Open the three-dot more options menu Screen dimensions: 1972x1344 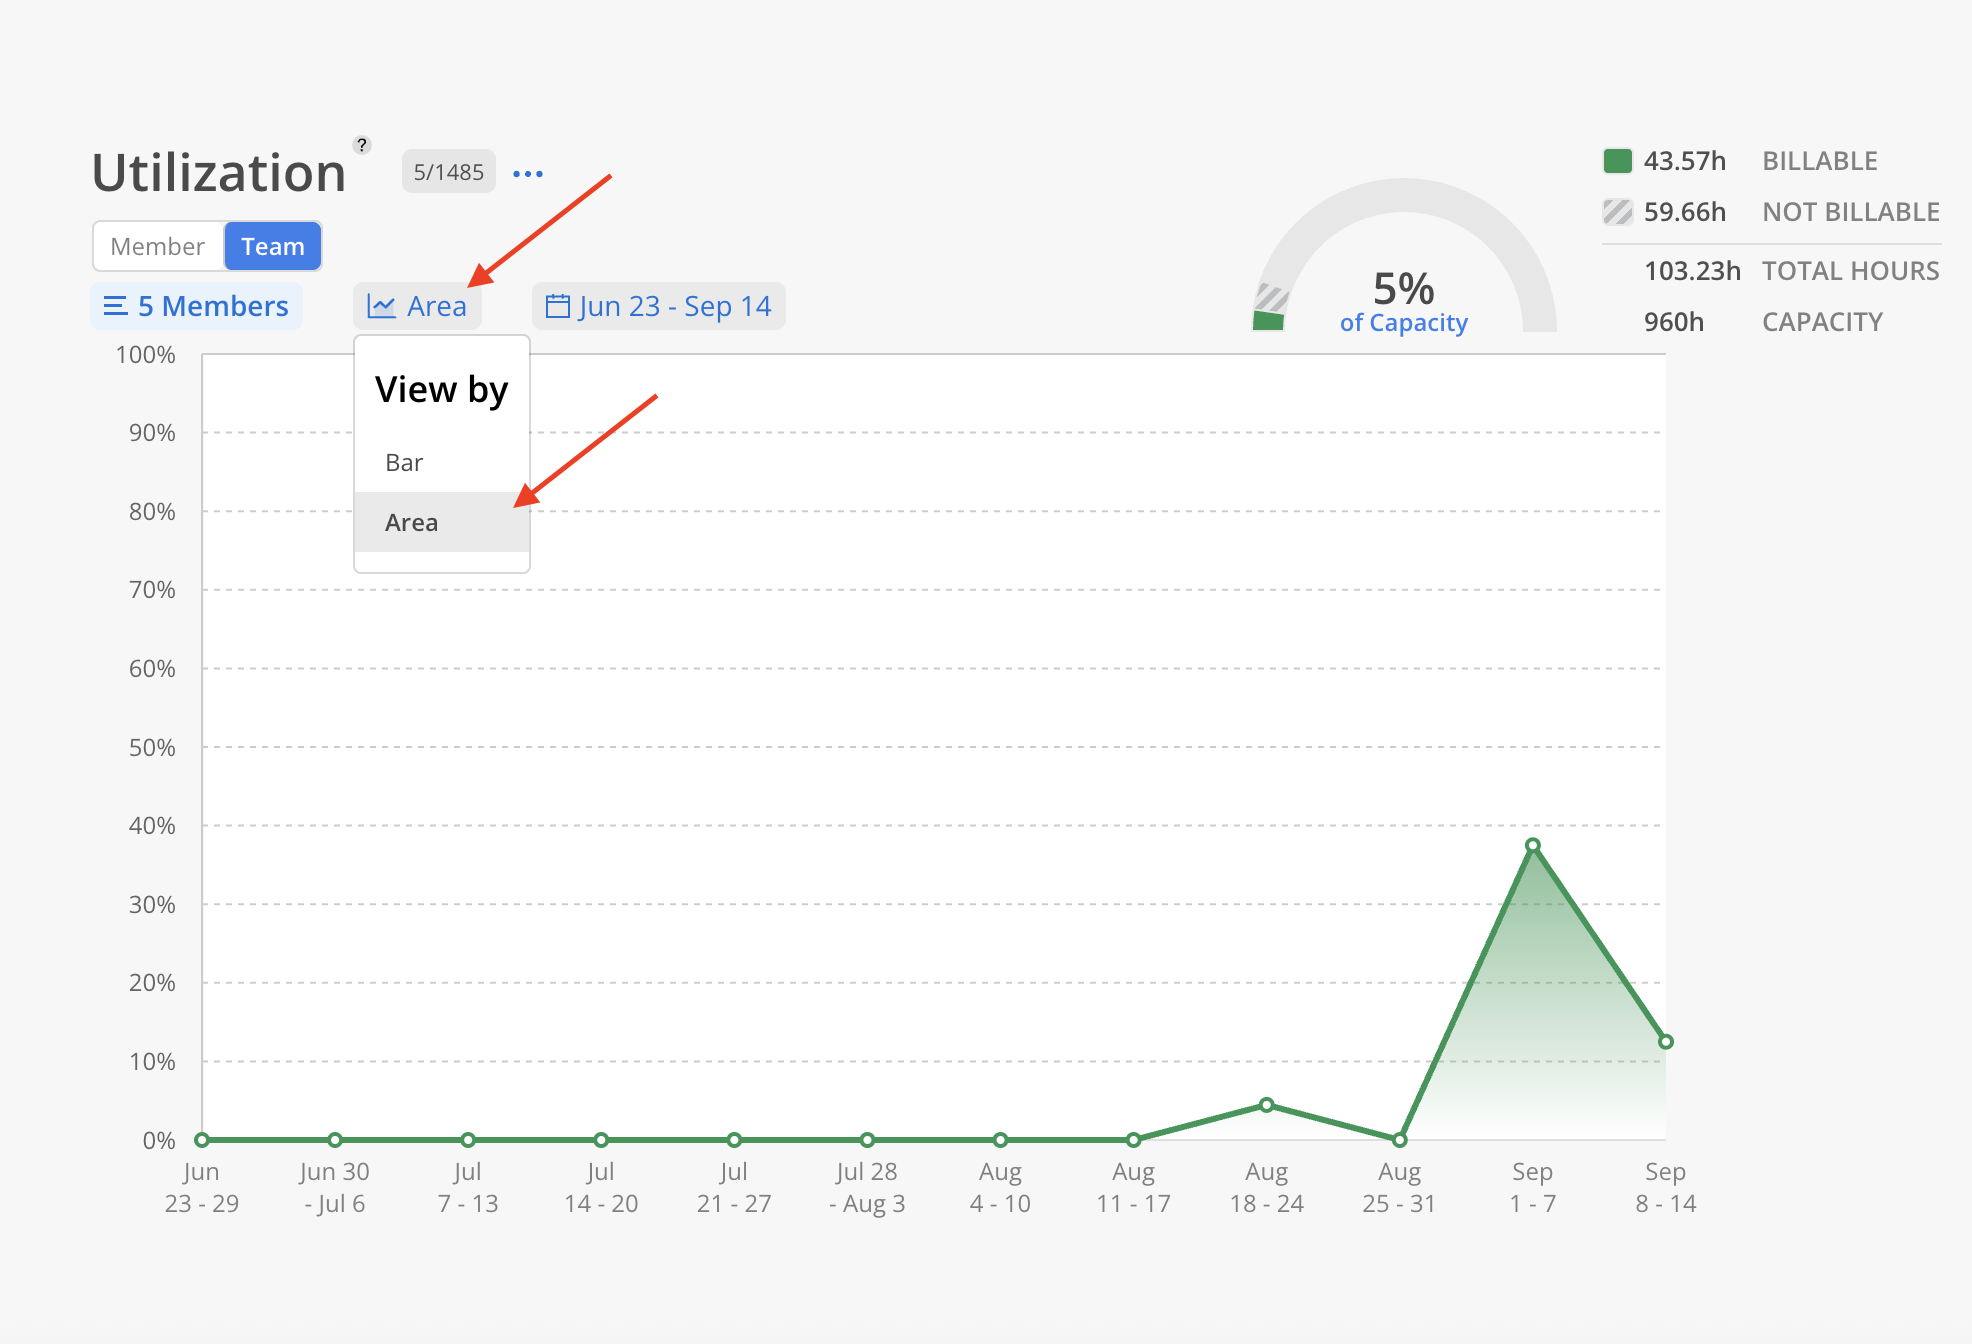pyautogui.click(x=528, y=174)
